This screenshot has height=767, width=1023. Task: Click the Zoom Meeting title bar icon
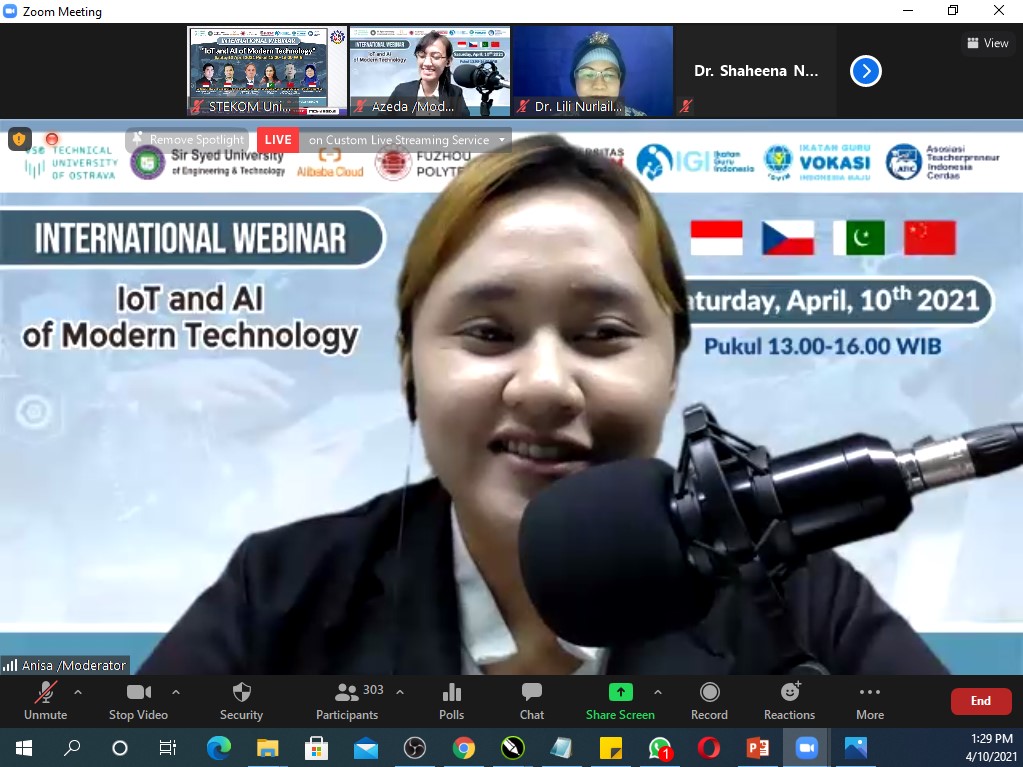tap(10, 11)
